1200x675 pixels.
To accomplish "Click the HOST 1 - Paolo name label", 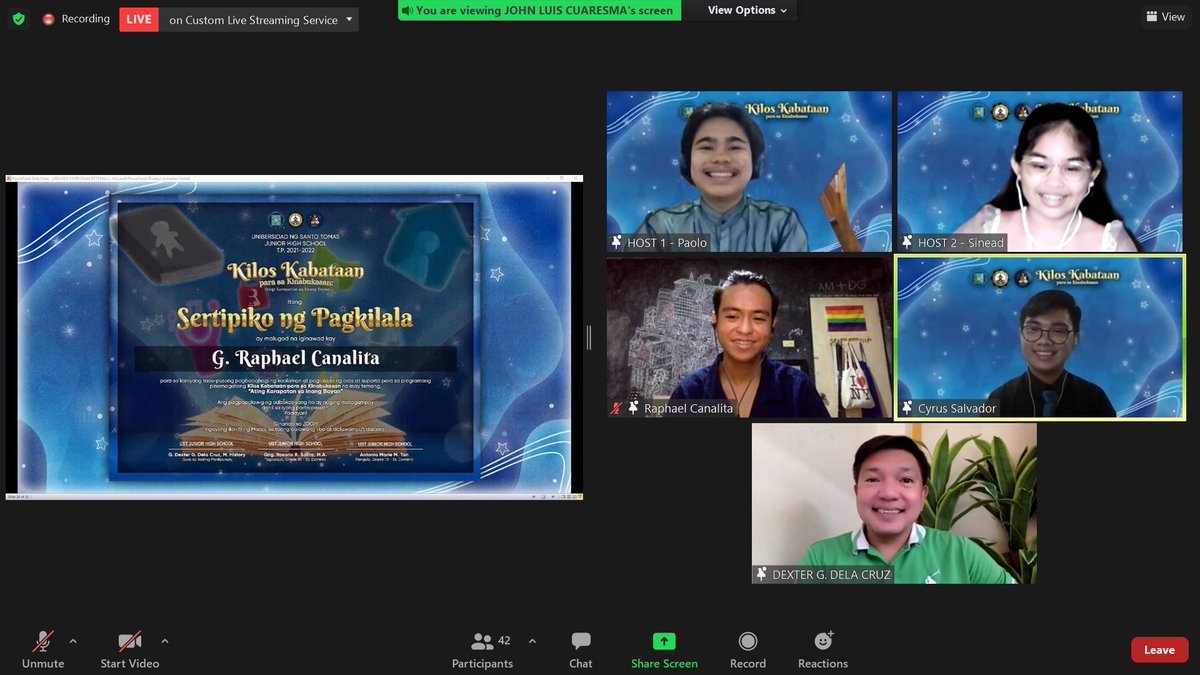I will point(667,243).
